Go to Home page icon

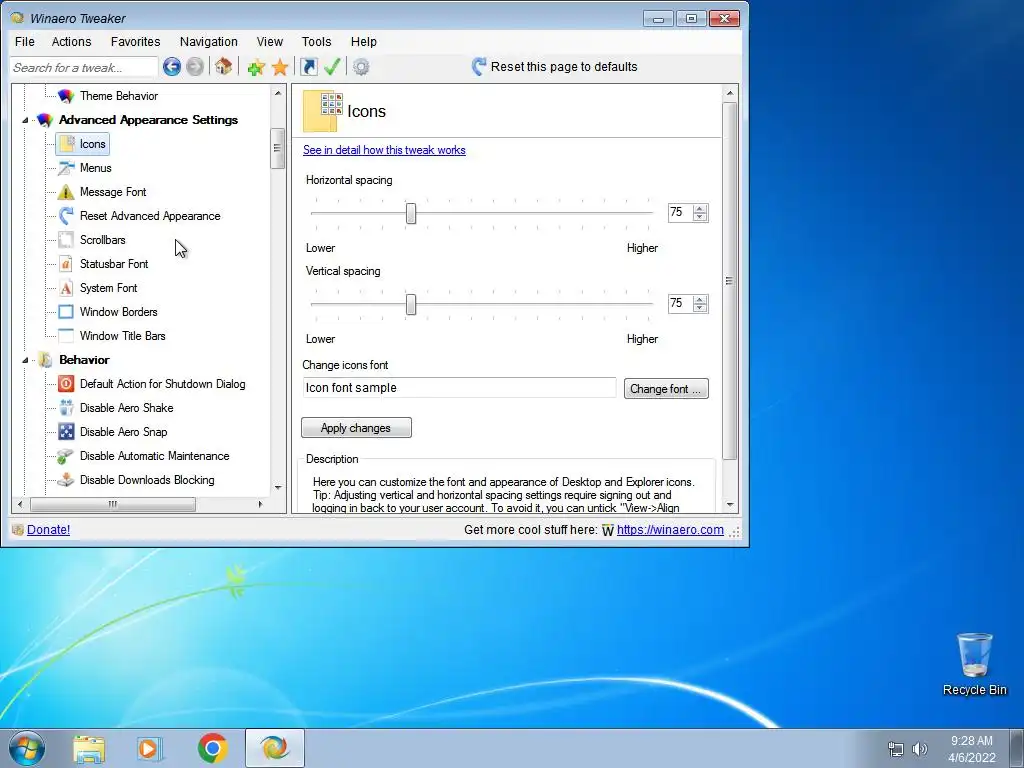[223, 66]
